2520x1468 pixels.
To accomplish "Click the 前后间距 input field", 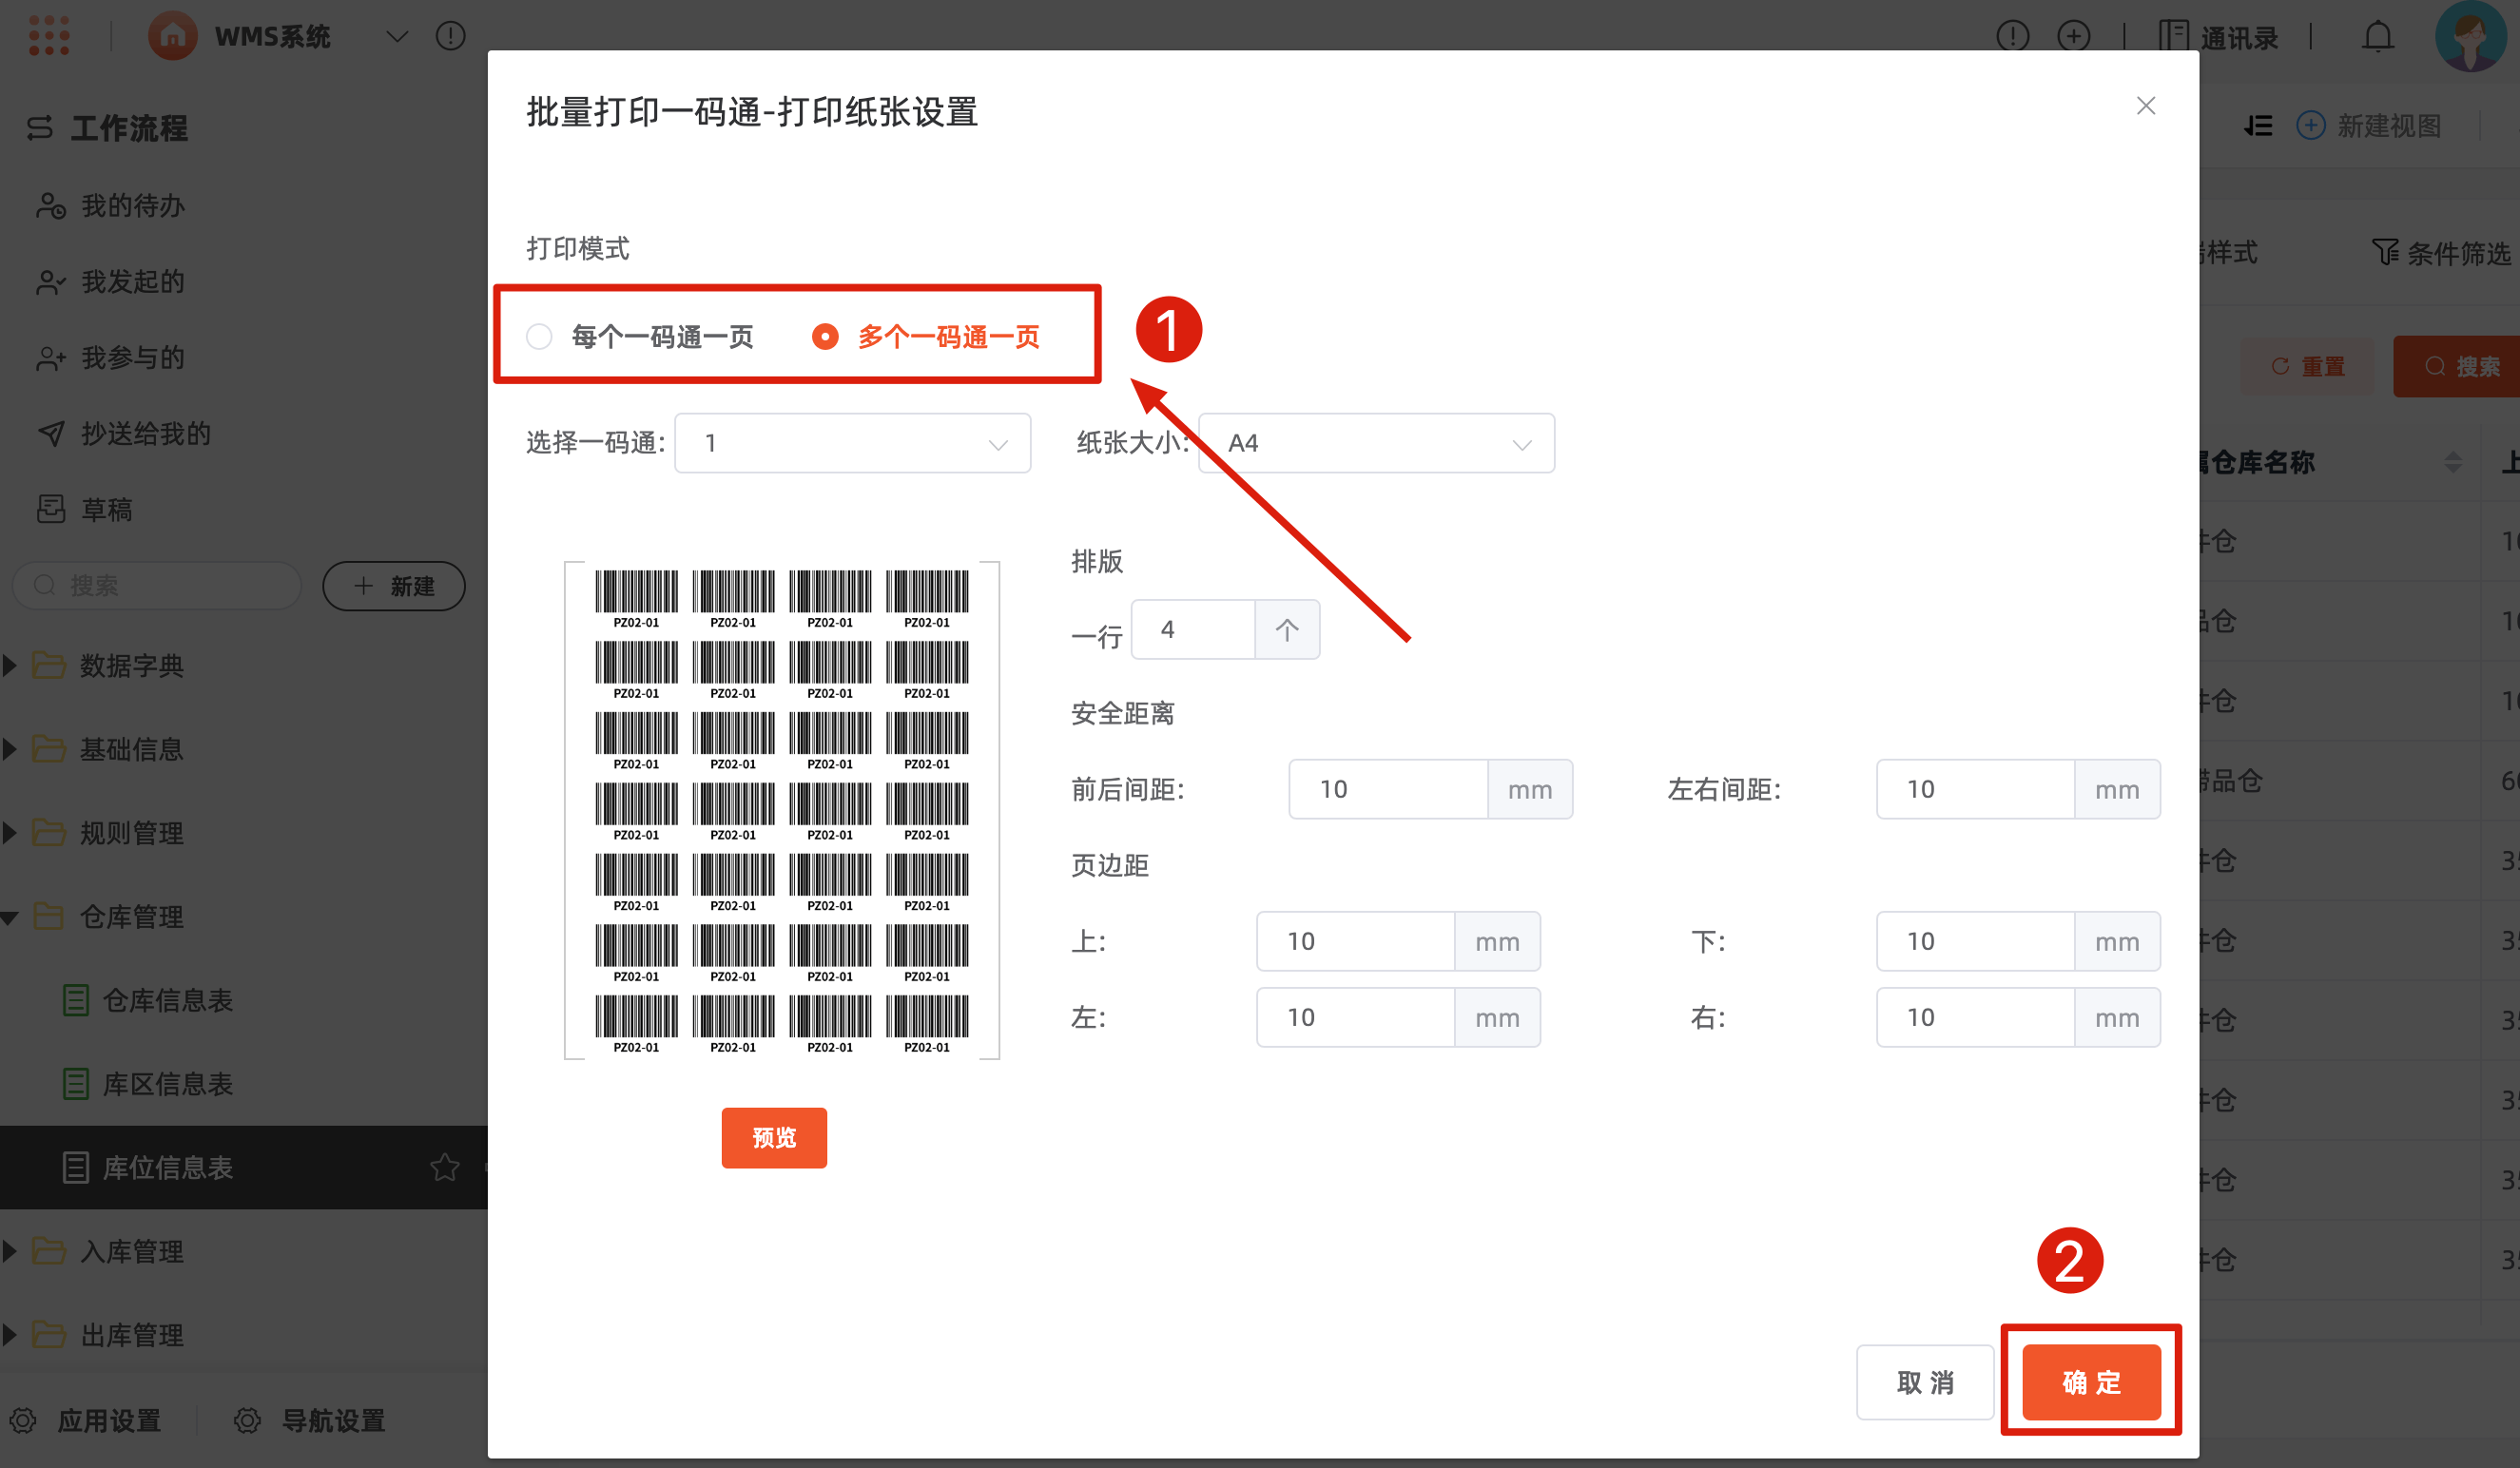I will (x=1387, y=790).
